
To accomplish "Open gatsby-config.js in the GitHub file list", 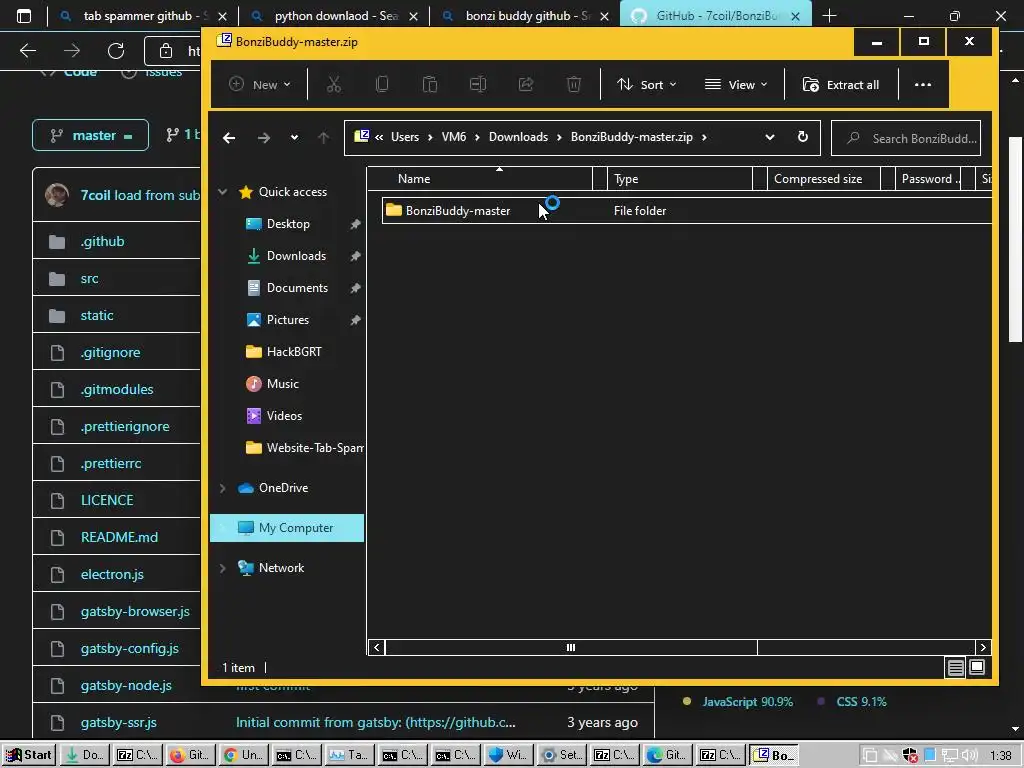I will pyautogui.click(x=129, y=648).
